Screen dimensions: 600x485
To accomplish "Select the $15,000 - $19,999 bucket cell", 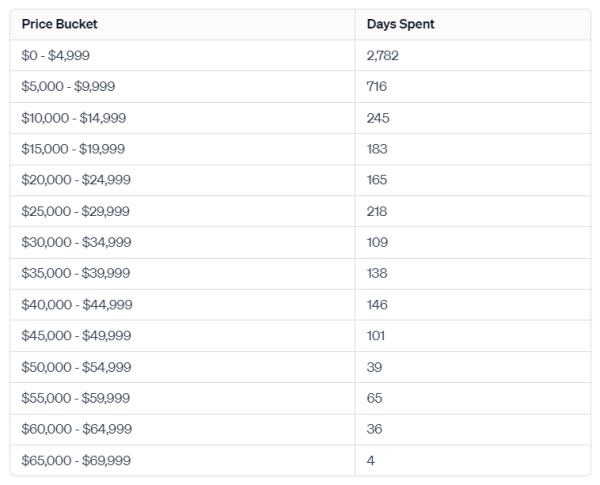I will [73, 149].
